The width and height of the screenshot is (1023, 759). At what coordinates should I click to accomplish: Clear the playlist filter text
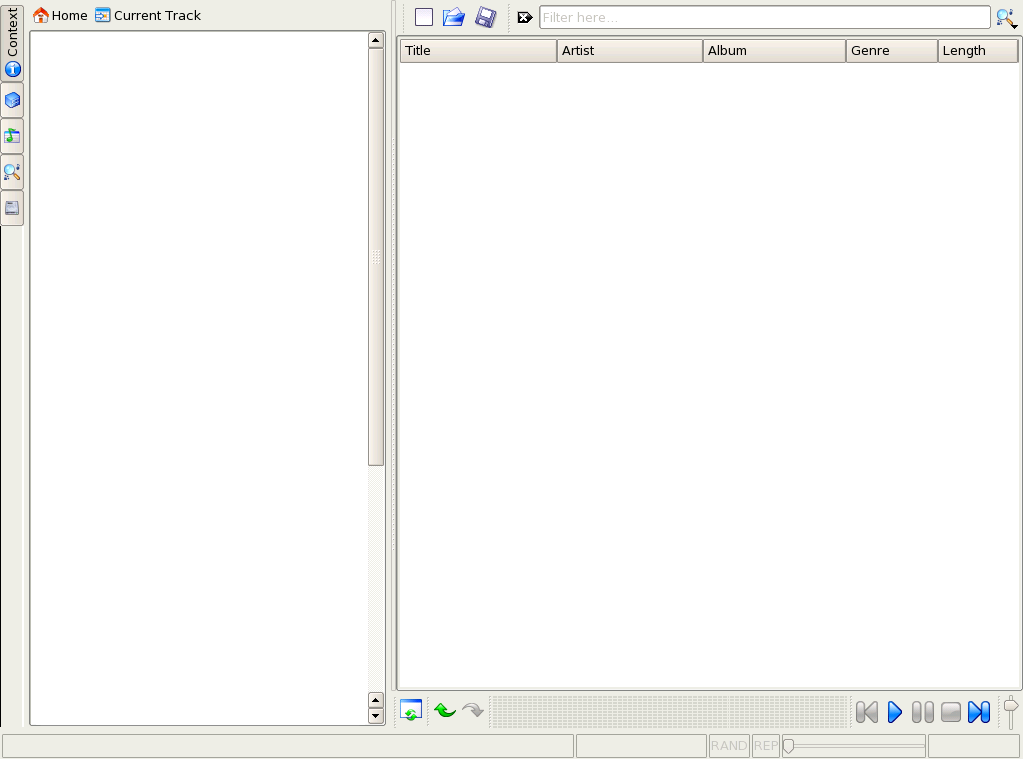click(x=525, y=17)
